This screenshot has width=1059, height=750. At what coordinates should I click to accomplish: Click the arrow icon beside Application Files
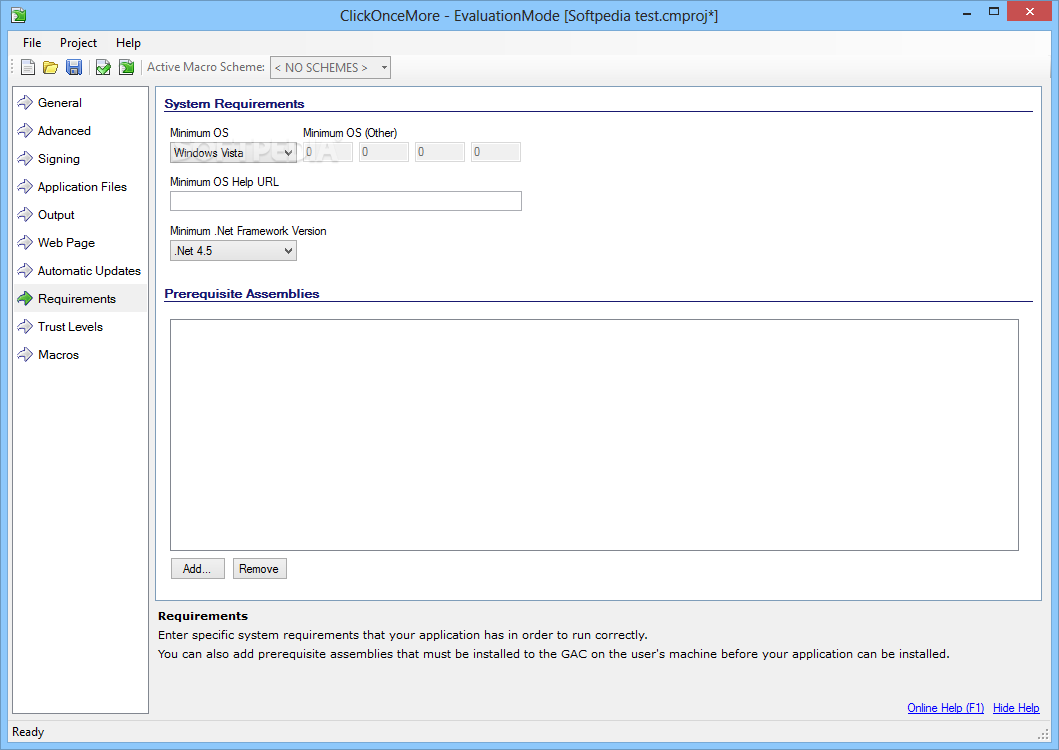coord(25,186)
